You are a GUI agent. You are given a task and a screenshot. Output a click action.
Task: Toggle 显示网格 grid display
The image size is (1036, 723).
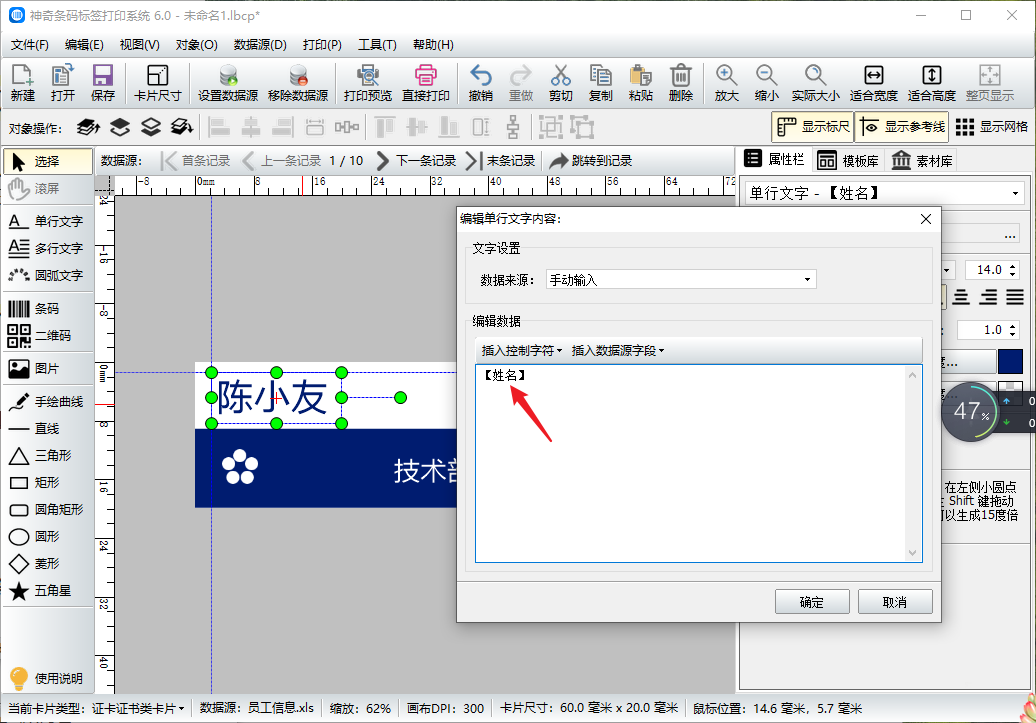992,127
